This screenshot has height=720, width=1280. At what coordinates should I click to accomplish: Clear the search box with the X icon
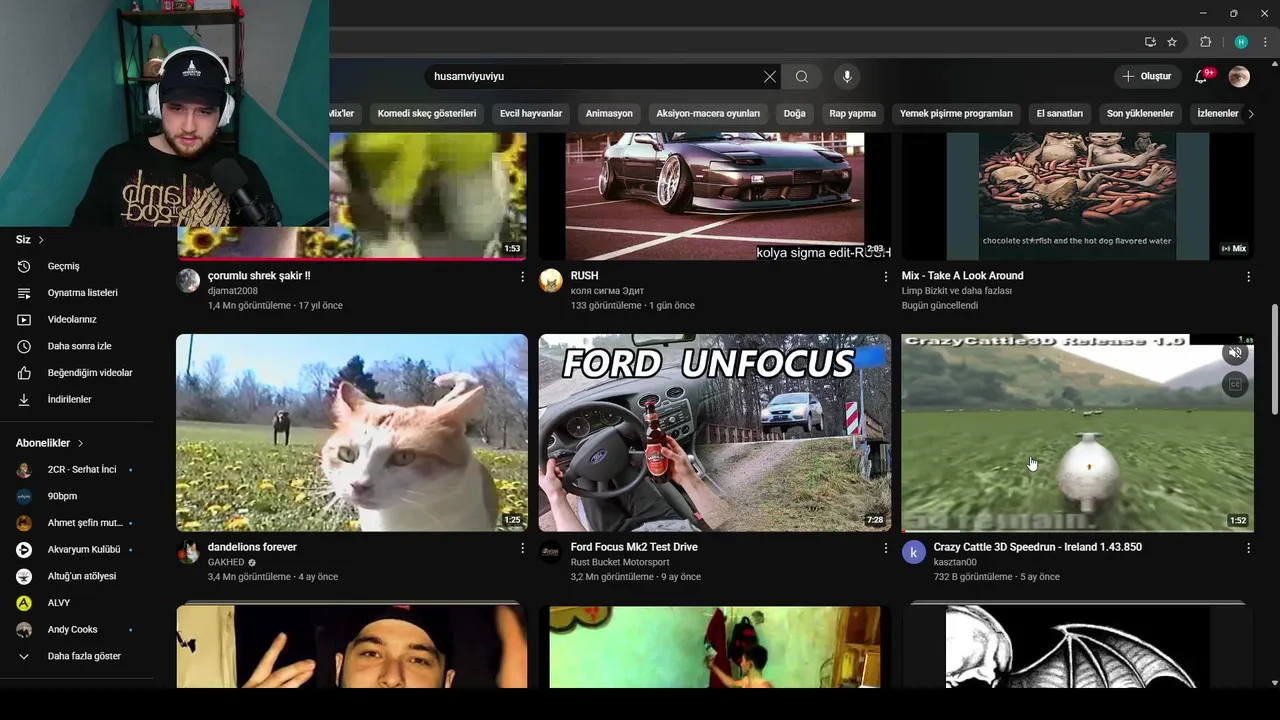pos(769,77)
